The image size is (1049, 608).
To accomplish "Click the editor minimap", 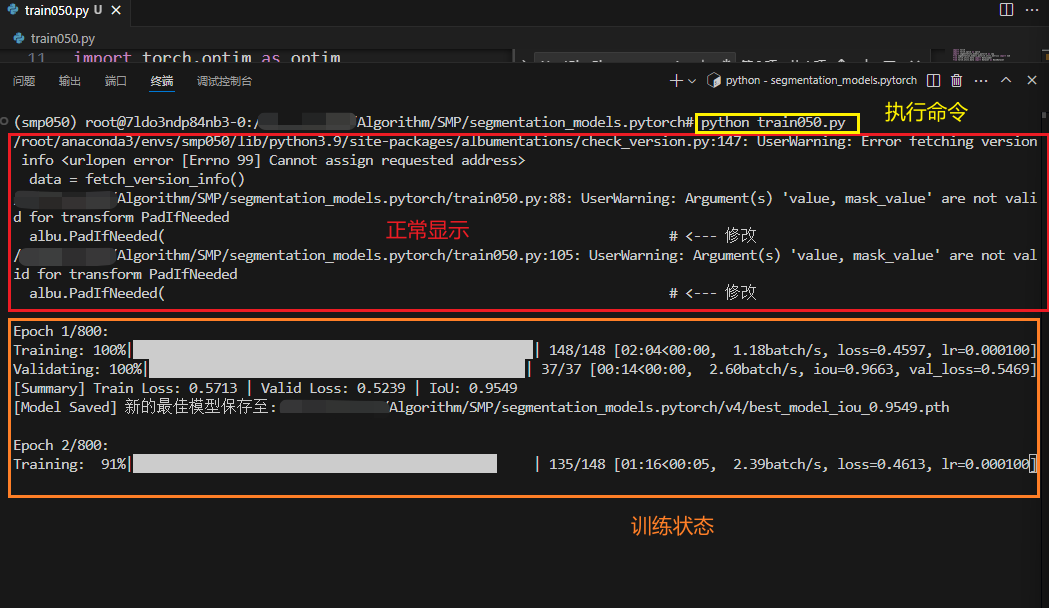I will tap(981, 55).
